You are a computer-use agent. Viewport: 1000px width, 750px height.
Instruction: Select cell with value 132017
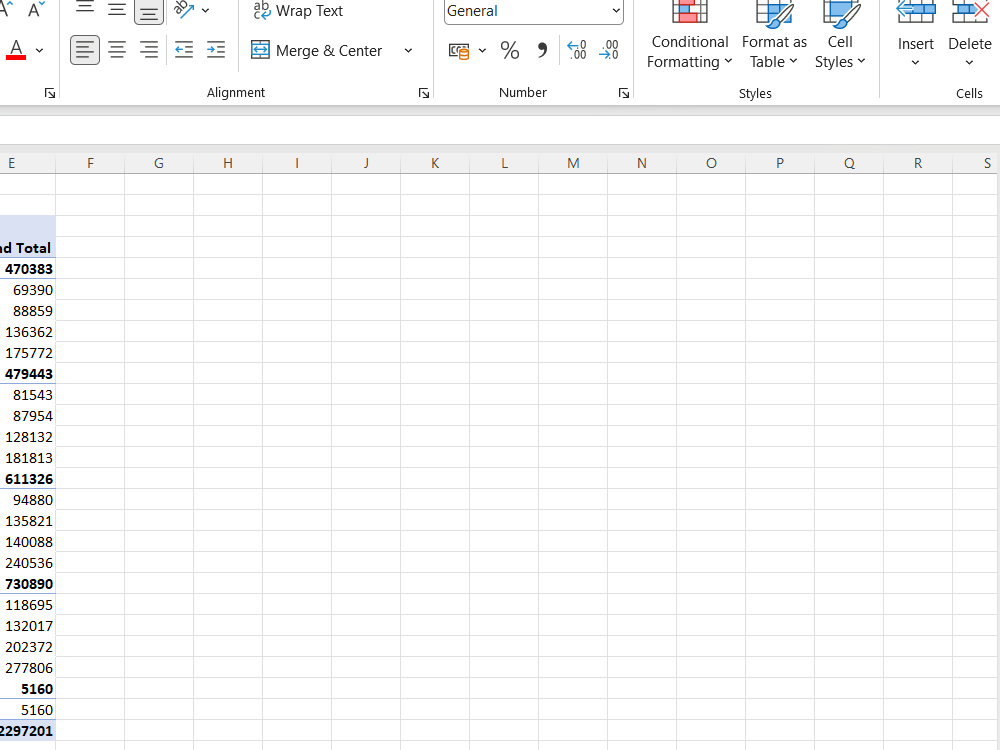pos(27,626)
